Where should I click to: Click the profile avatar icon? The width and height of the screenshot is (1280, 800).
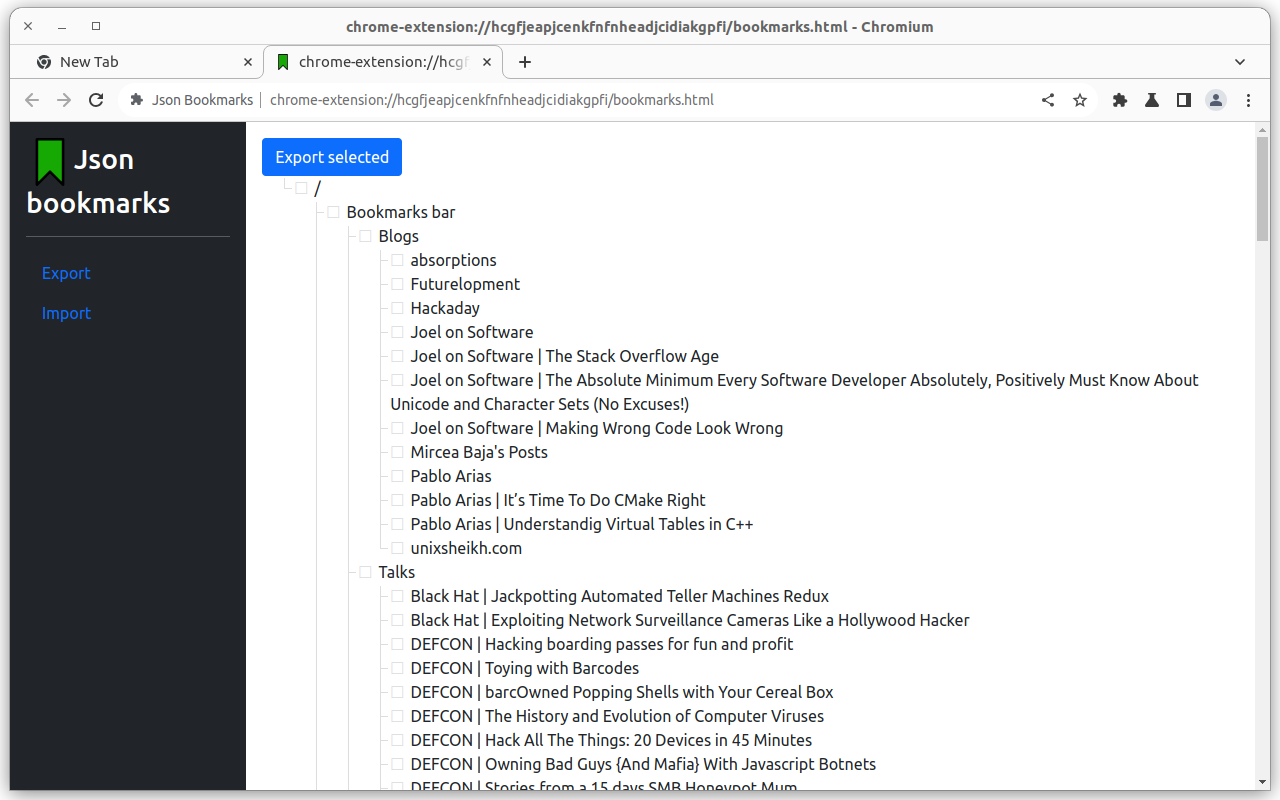coord(1215,100)
